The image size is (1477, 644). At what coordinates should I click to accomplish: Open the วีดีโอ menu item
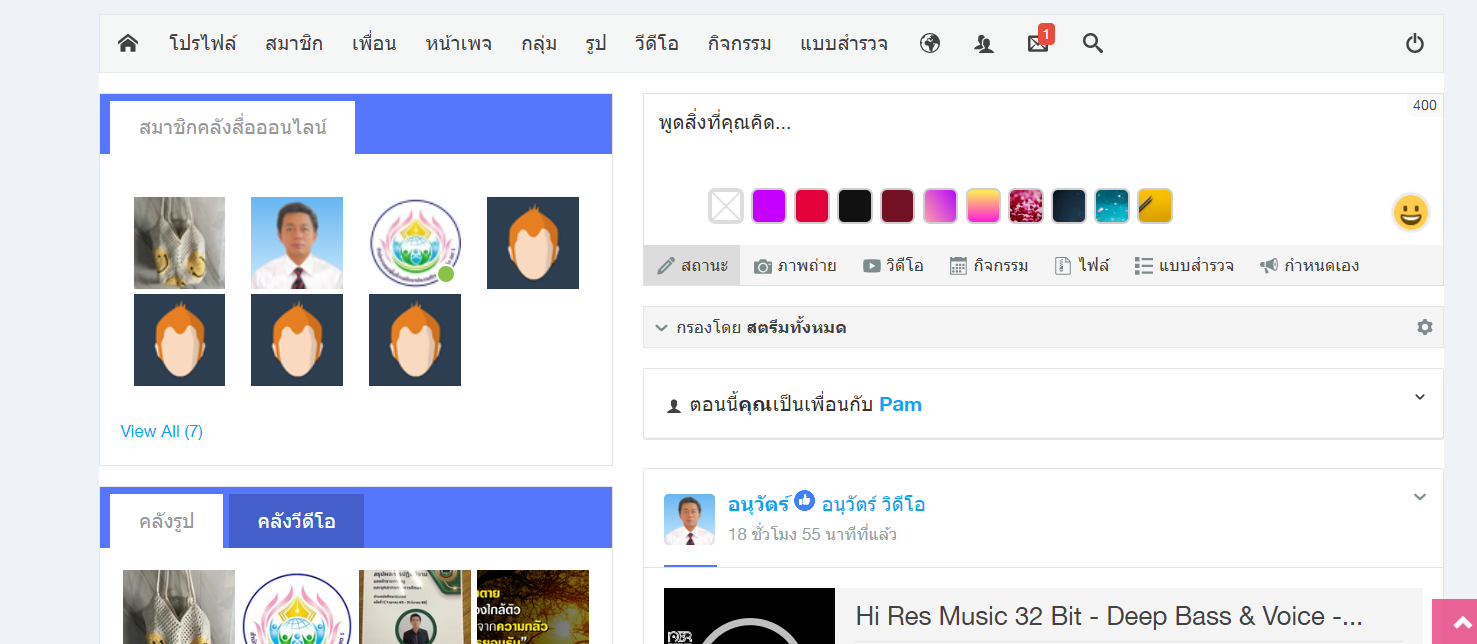coord(657,43)
